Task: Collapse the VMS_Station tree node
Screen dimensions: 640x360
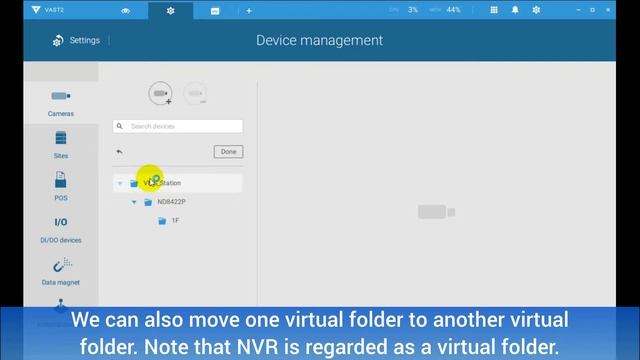Action: [x=120, y=183]
